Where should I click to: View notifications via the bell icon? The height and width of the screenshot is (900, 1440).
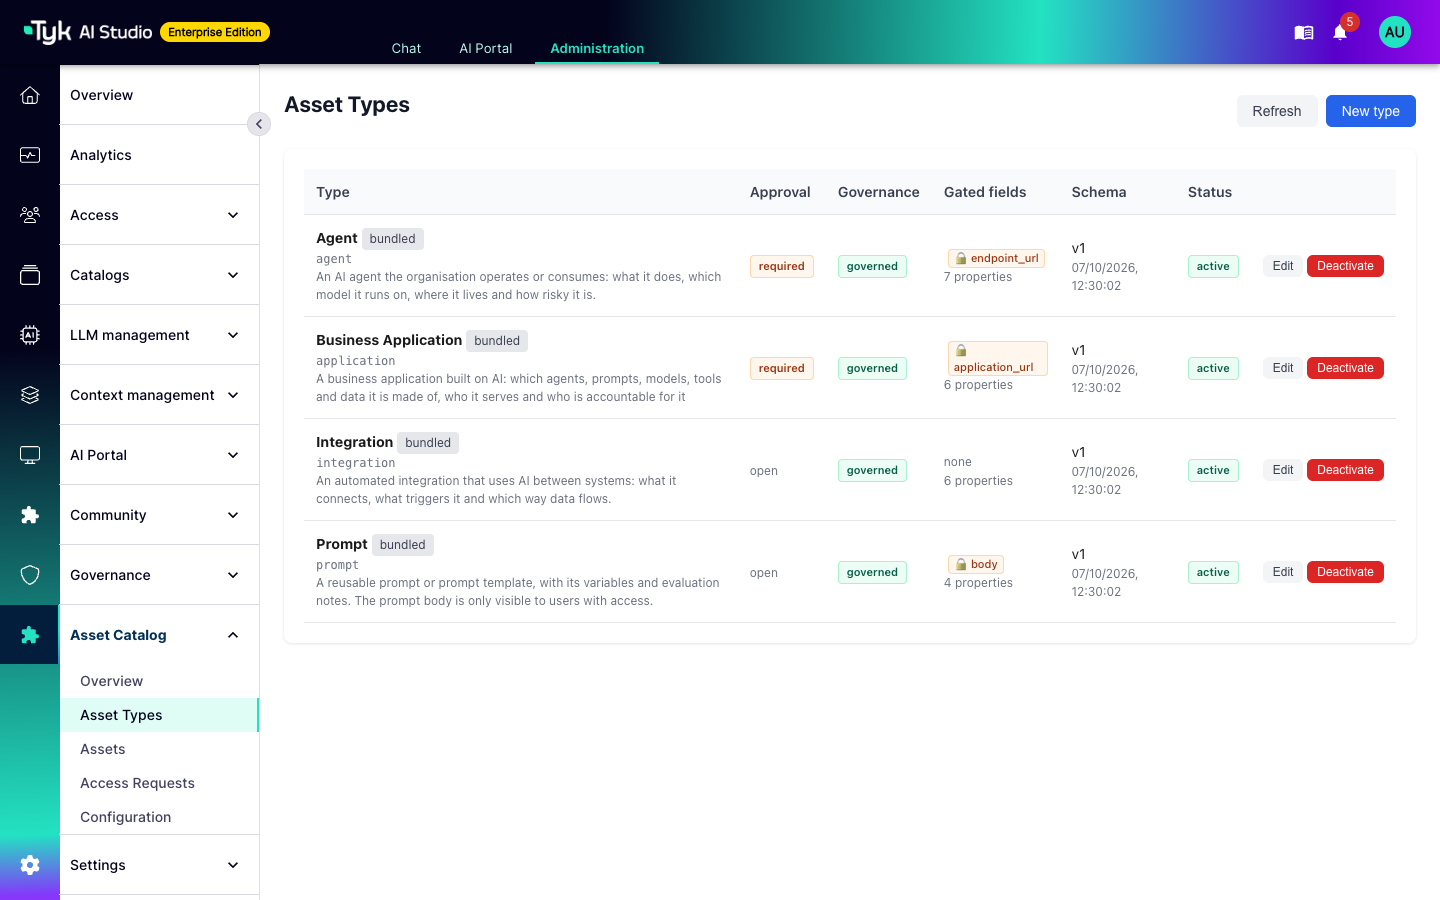pyautogui.click(x=1340, y=33)
